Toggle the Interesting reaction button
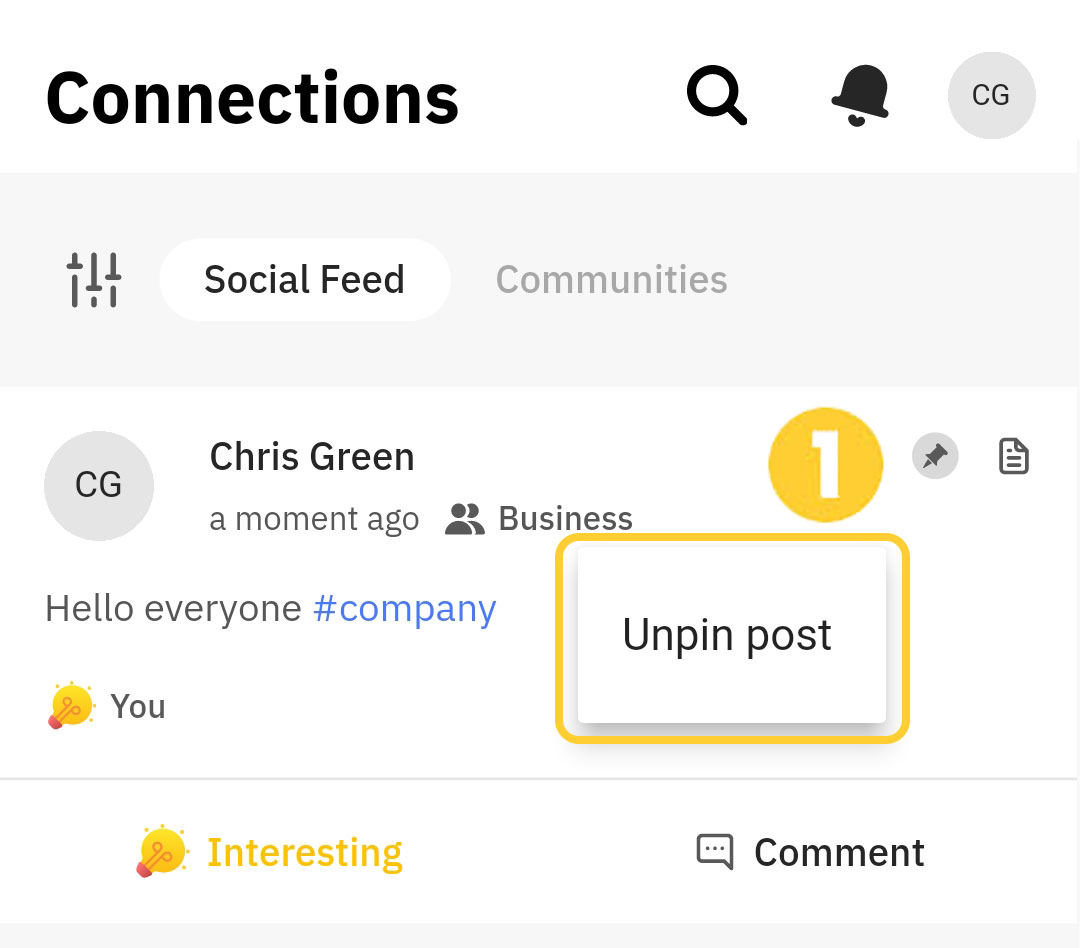Viewport: 1080px width, 948px height. [x=269, y=852]
